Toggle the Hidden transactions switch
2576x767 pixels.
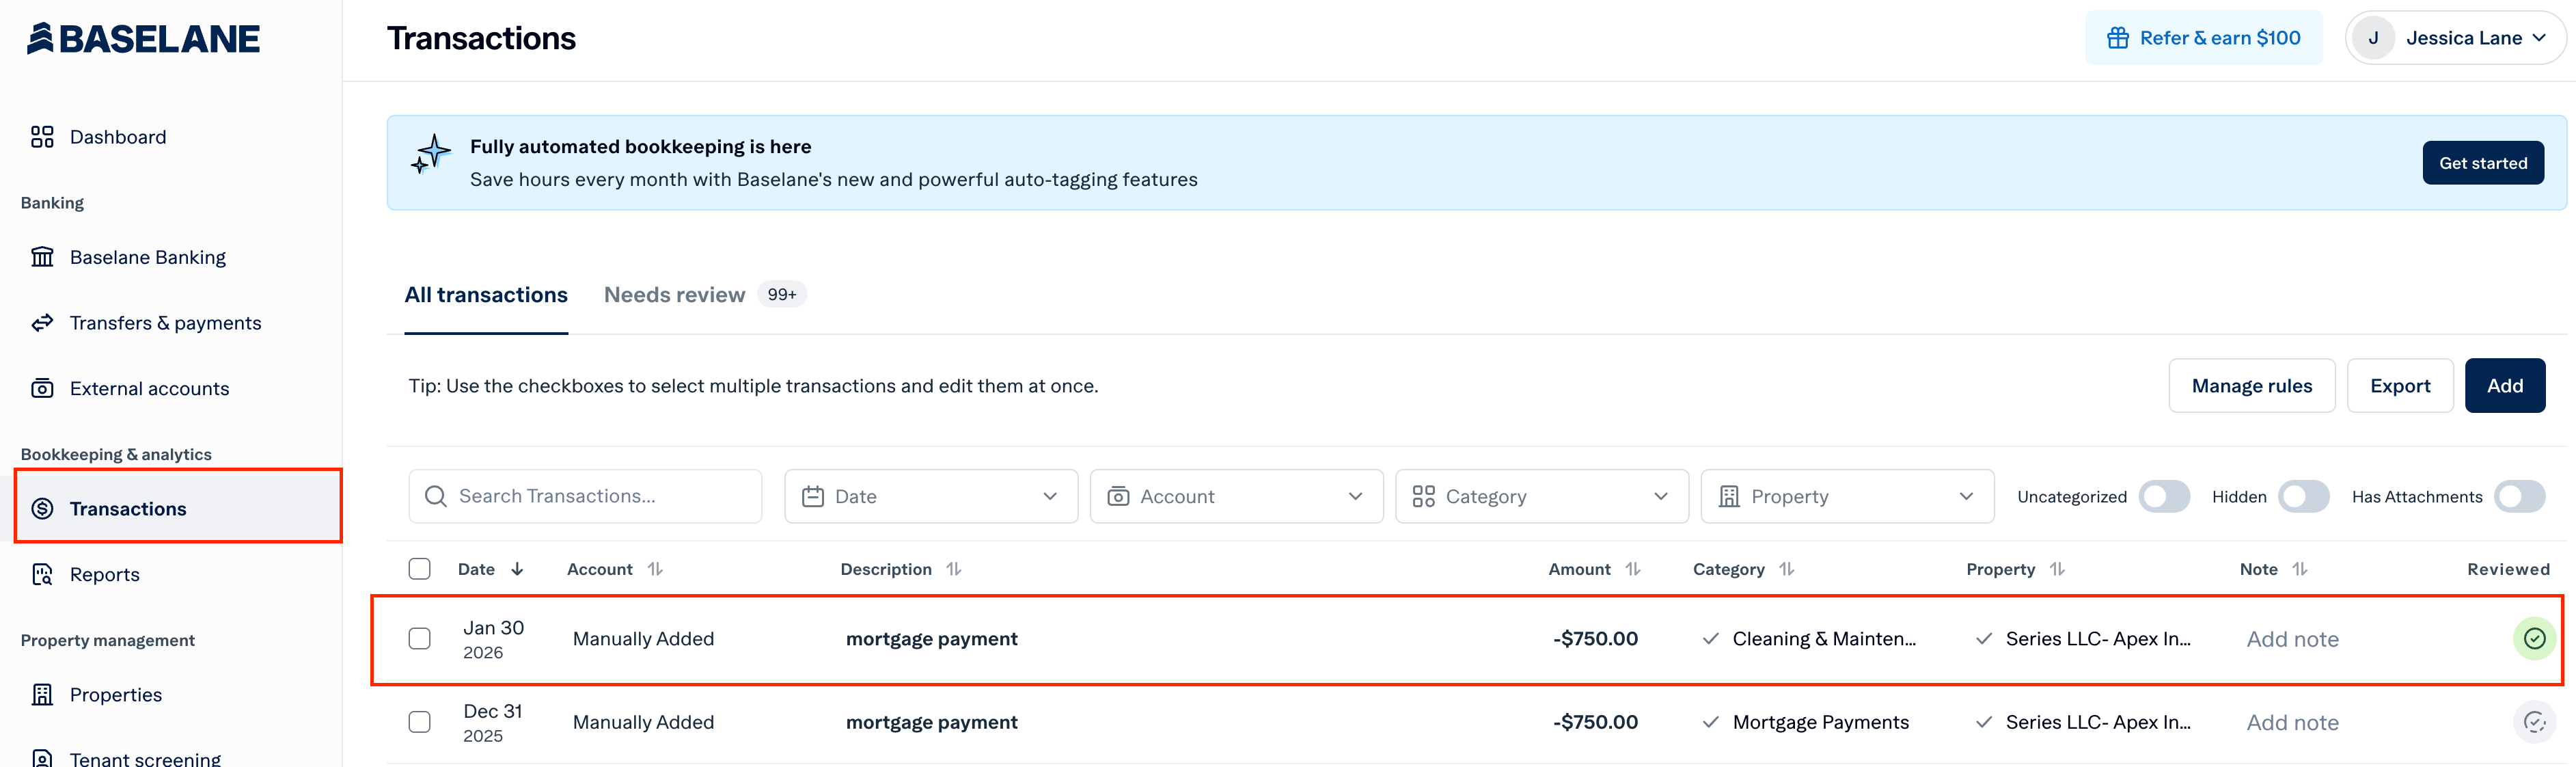click(x=2303, y=496)
